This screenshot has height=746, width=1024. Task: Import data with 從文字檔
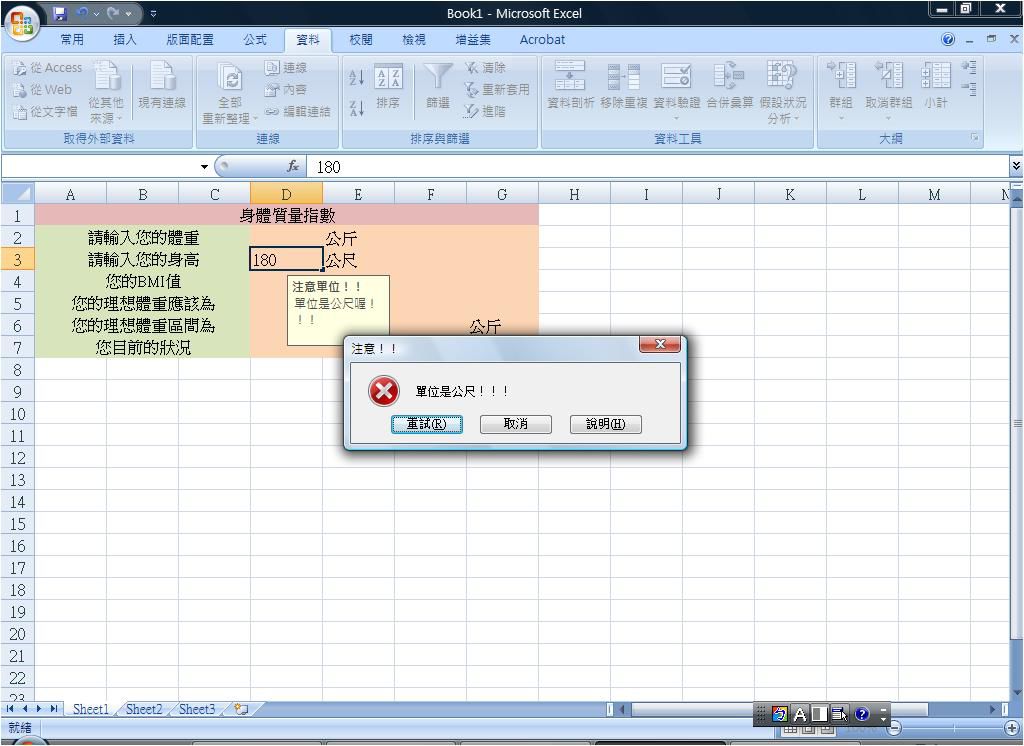[x=46, y=112]
